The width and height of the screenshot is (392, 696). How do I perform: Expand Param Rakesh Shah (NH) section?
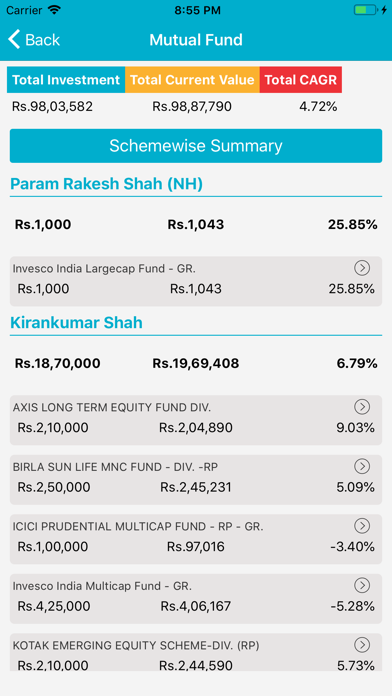[x=107, y=184]
